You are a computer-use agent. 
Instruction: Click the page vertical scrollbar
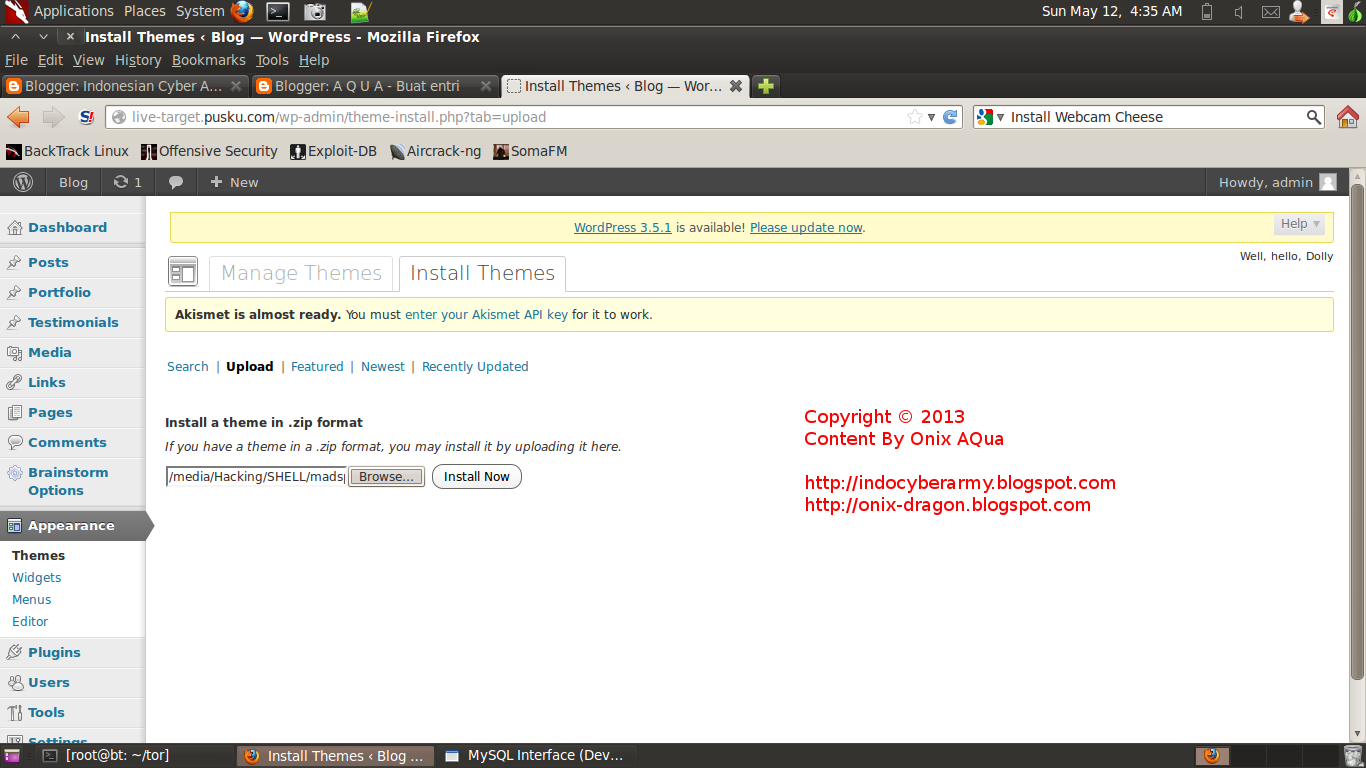click(x=1357, y=430)
